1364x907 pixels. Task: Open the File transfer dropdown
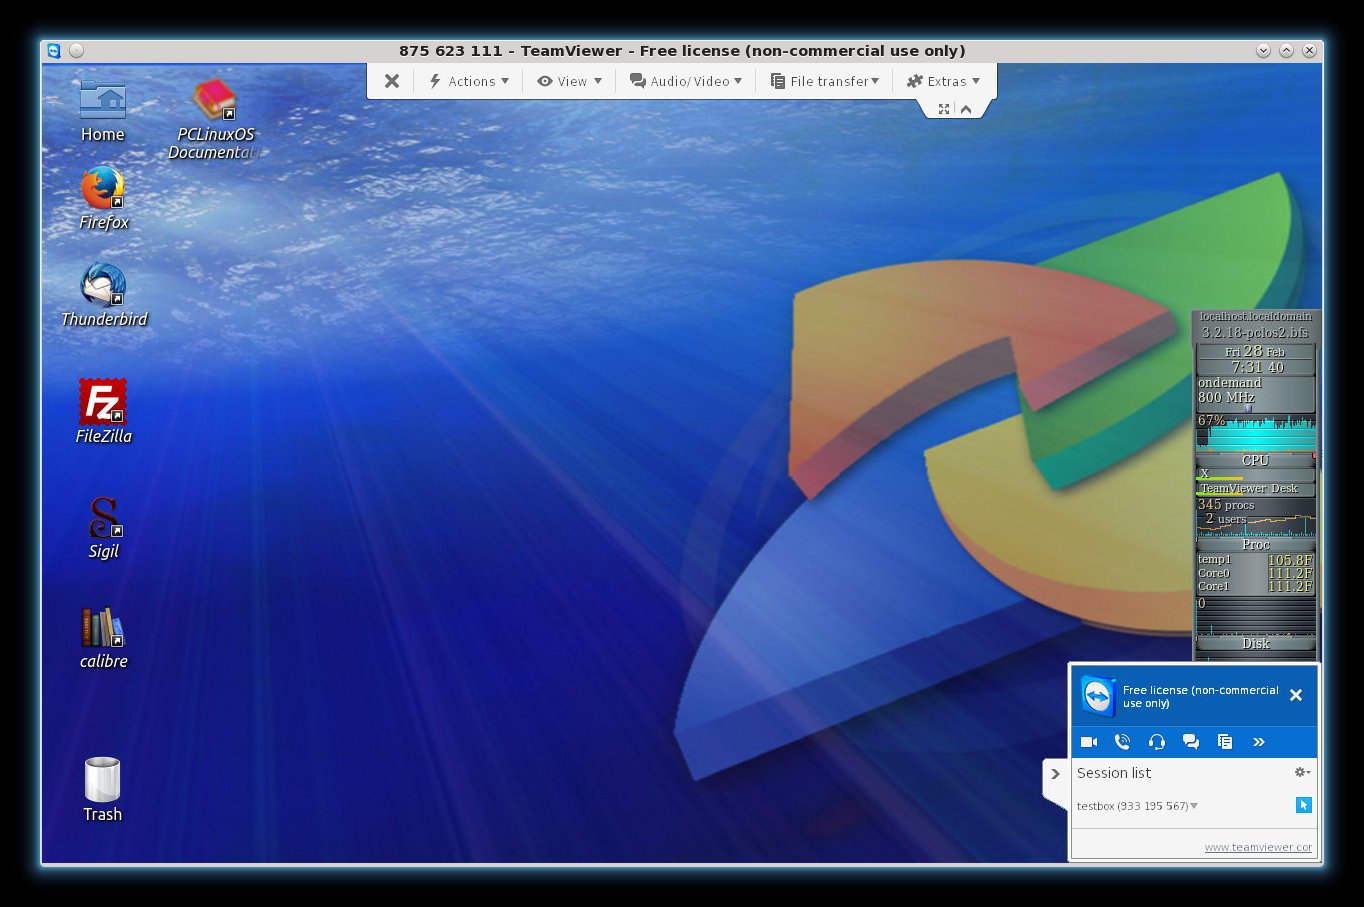(825, 81)
